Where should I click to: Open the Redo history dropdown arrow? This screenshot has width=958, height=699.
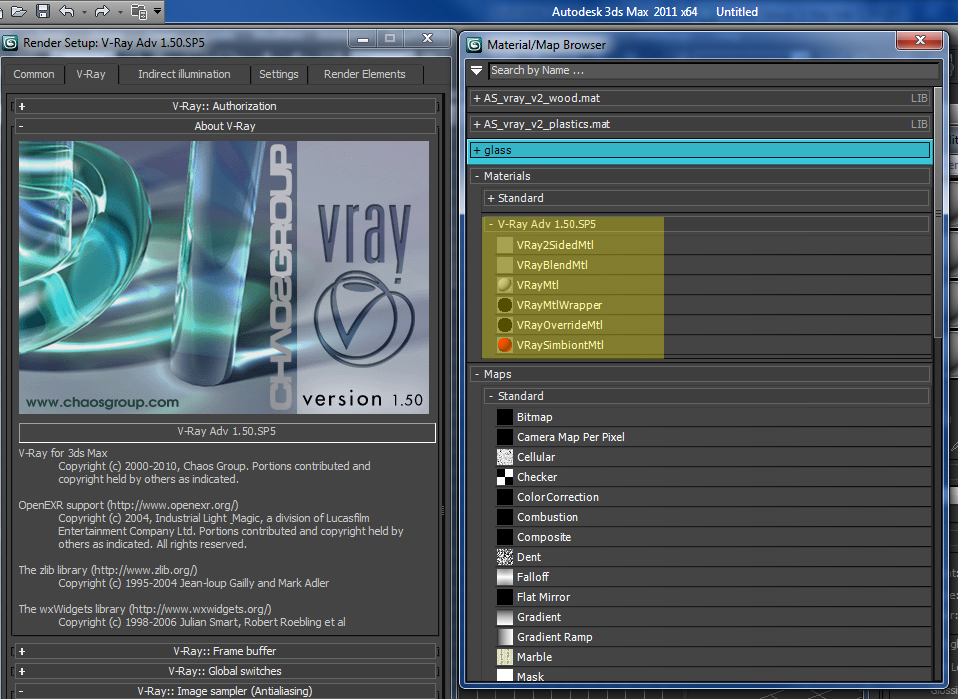(x=120, y=11)
